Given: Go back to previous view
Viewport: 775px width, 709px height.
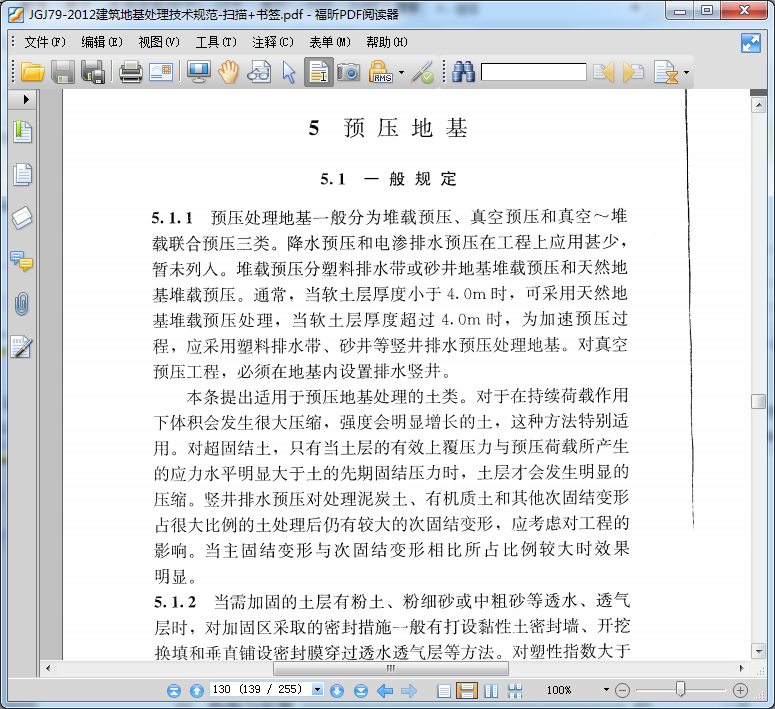Looking at the screenshot, I should point(385,690).
